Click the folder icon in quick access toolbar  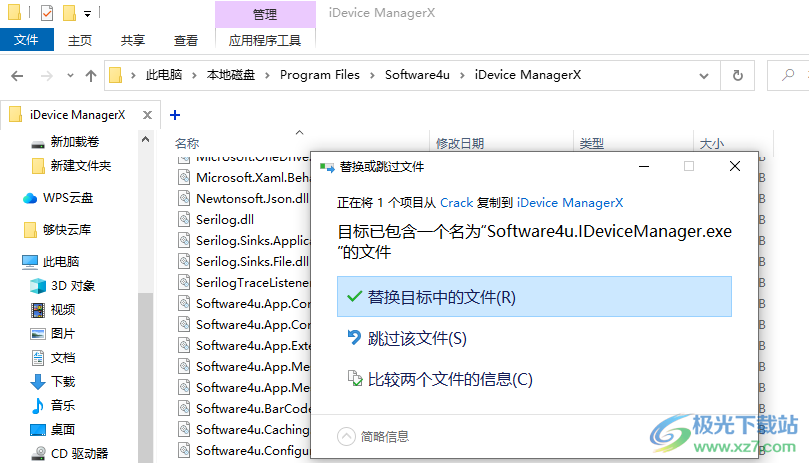[14, 12]
